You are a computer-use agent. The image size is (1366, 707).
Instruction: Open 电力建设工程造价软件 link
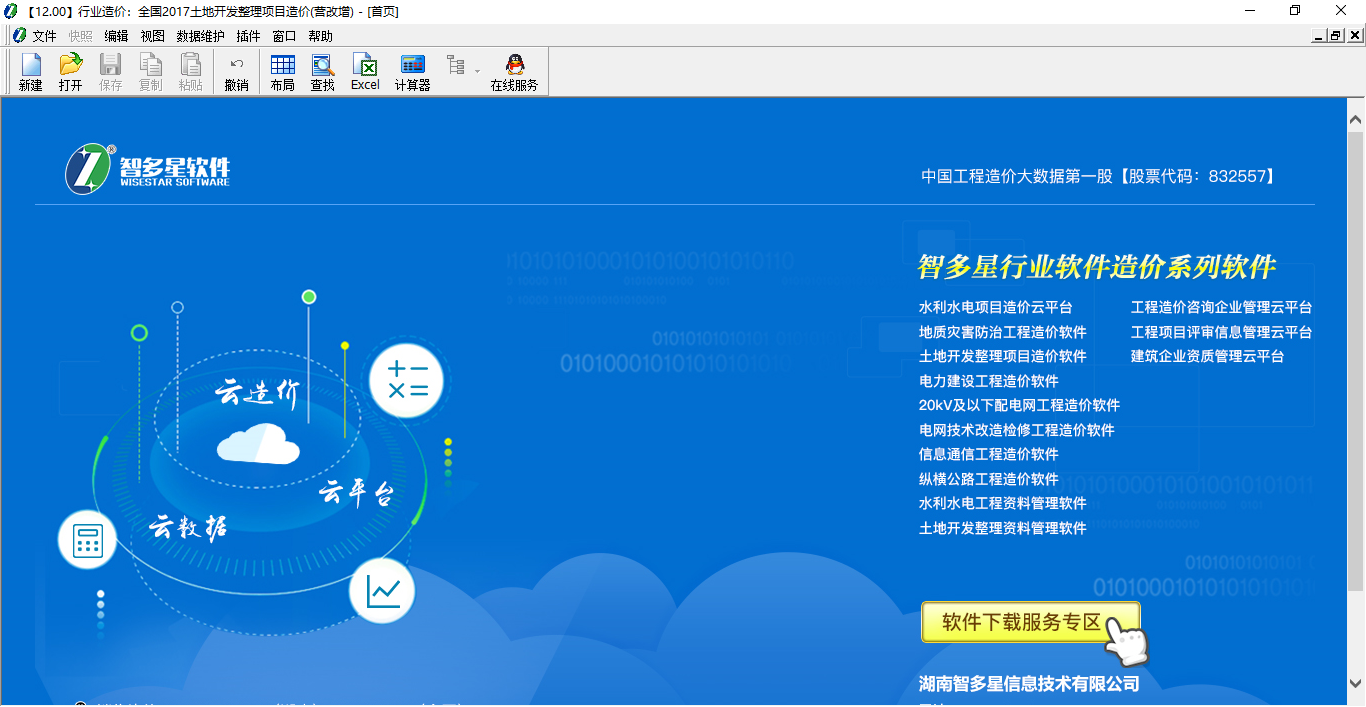[x=988, y=381]
